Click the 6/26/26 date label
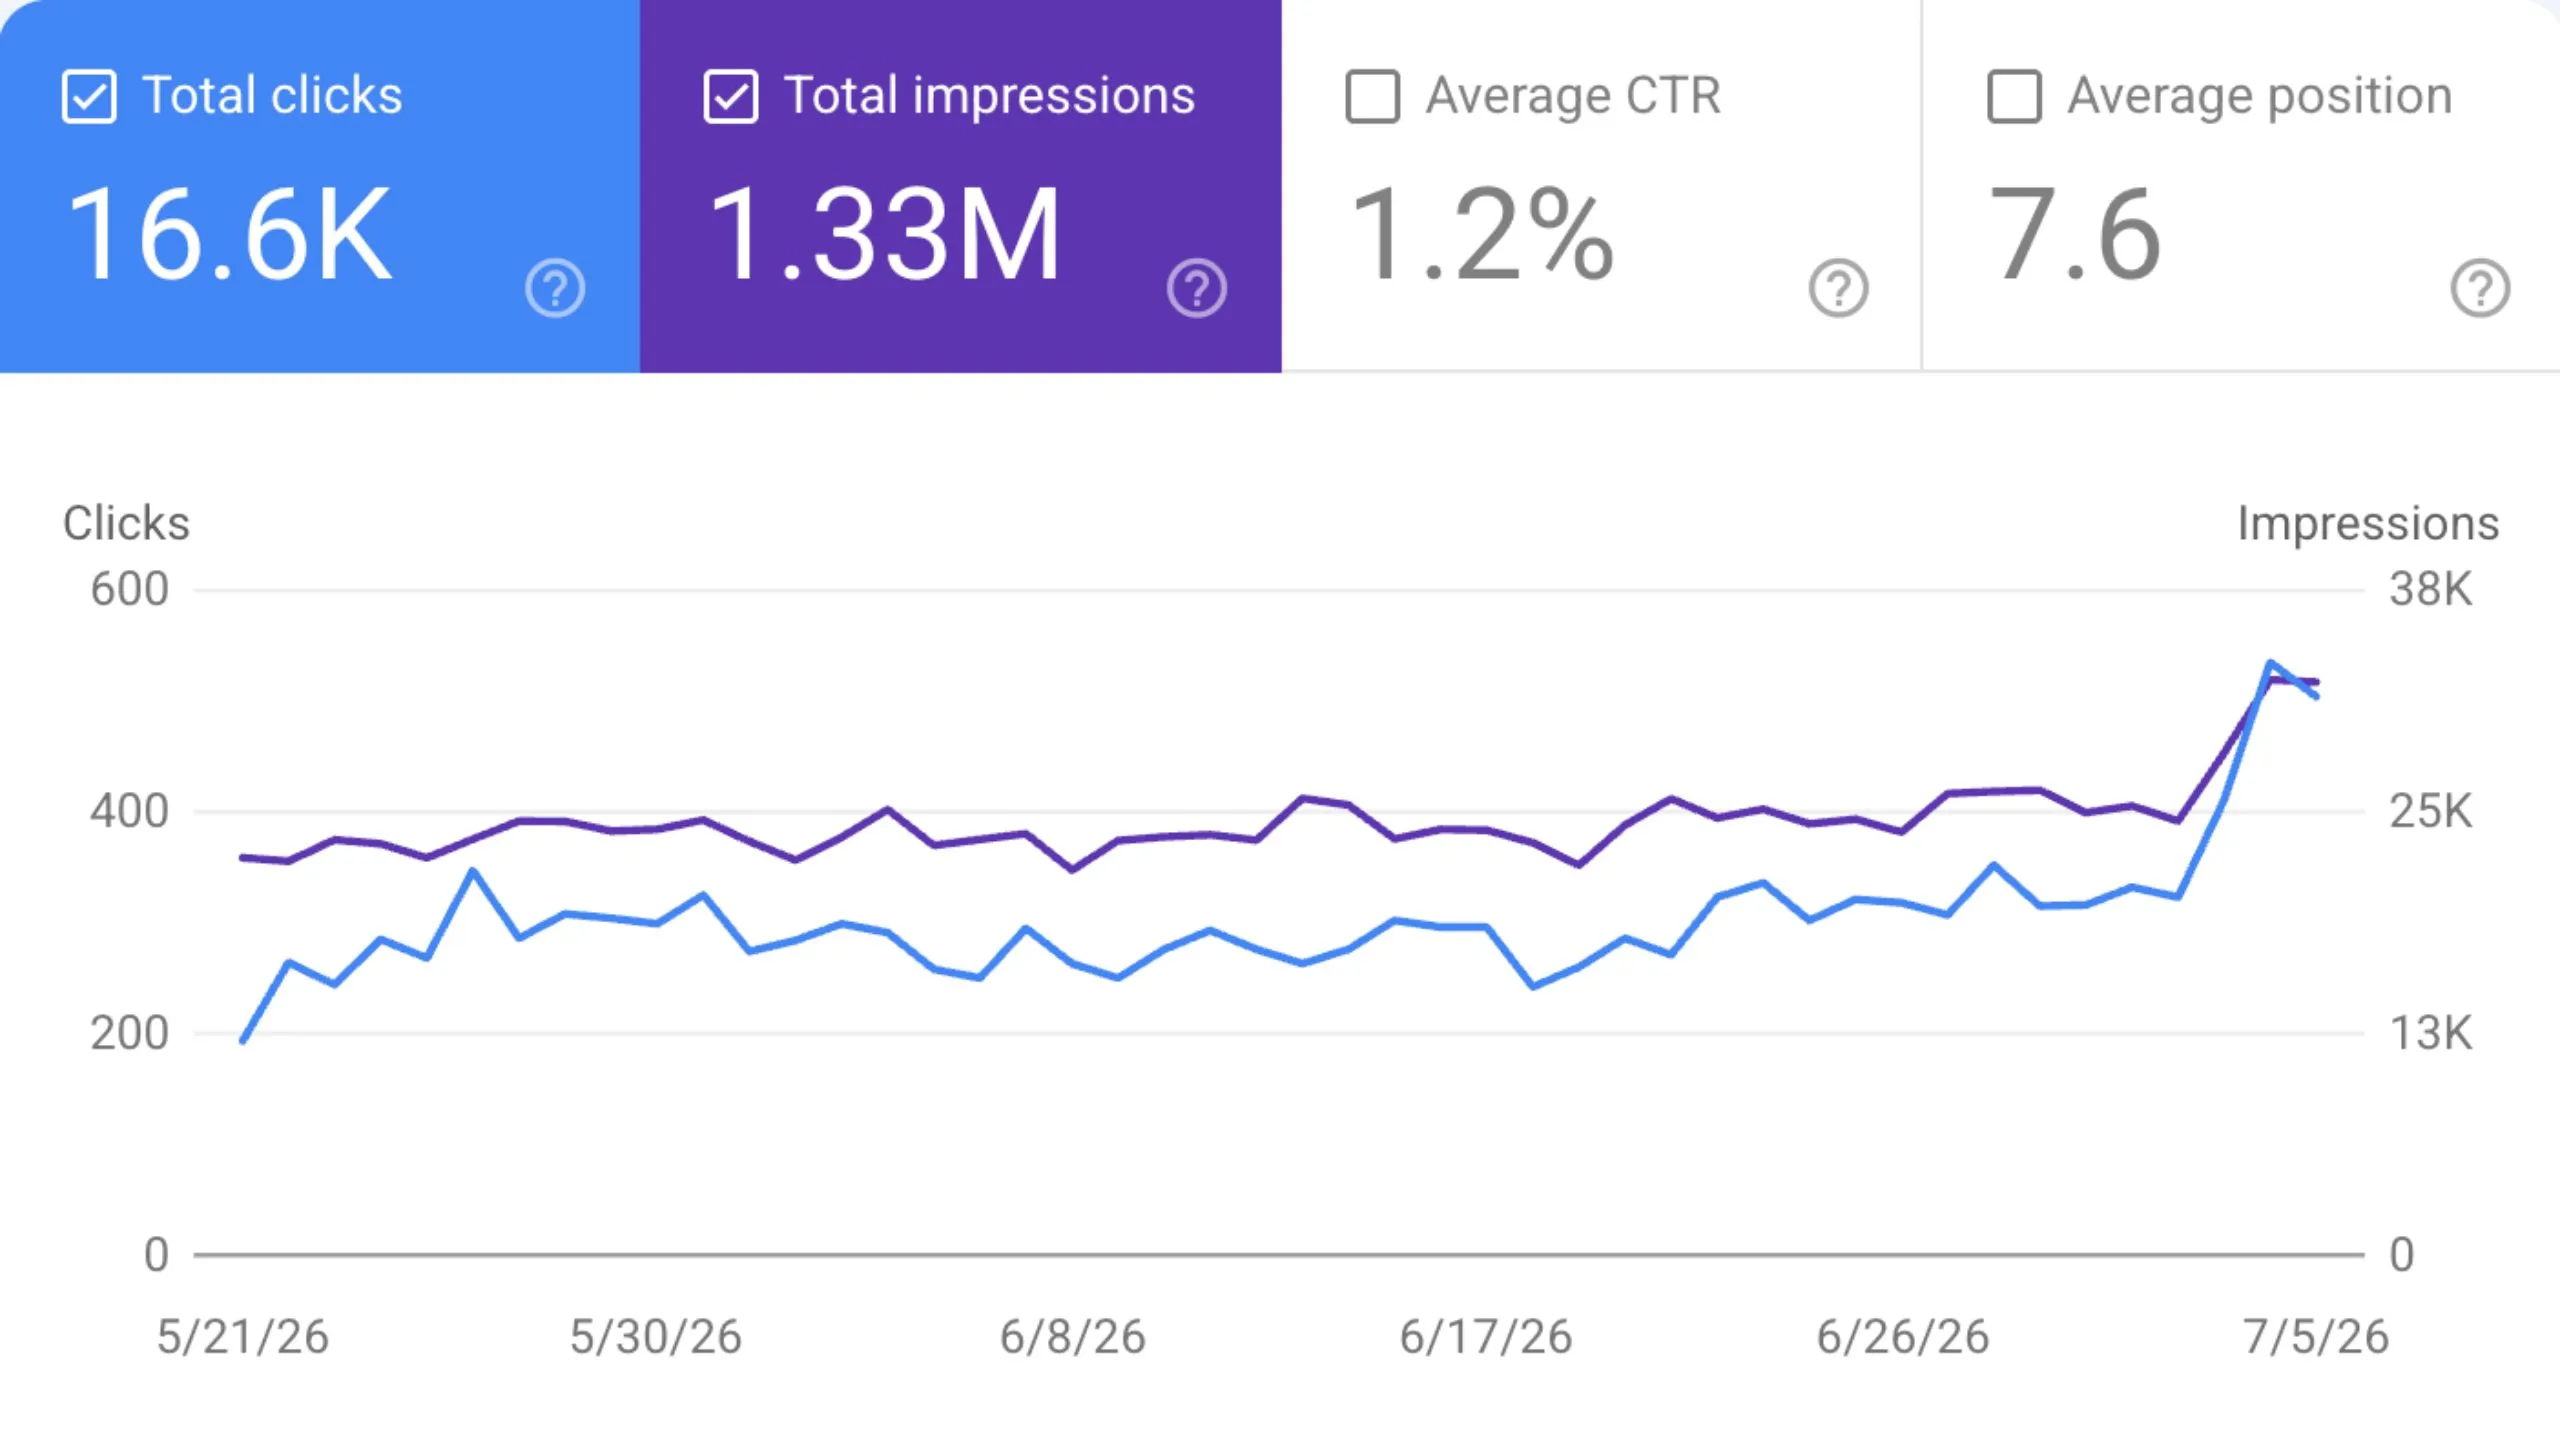 coord(1903,1337)
